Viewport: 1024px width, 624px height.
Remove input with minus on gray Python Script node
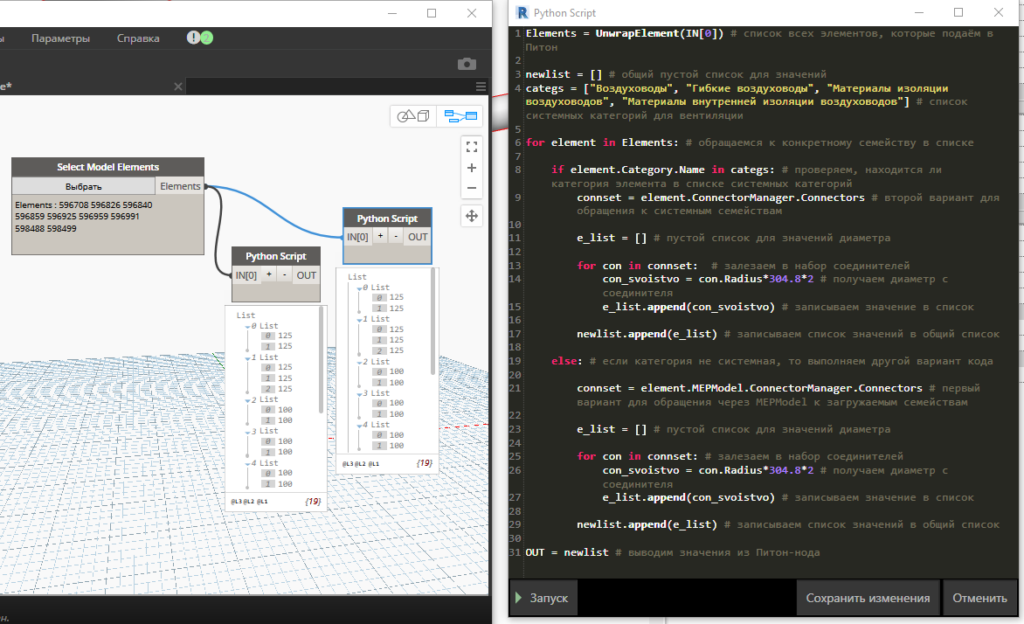pos(284,275)
